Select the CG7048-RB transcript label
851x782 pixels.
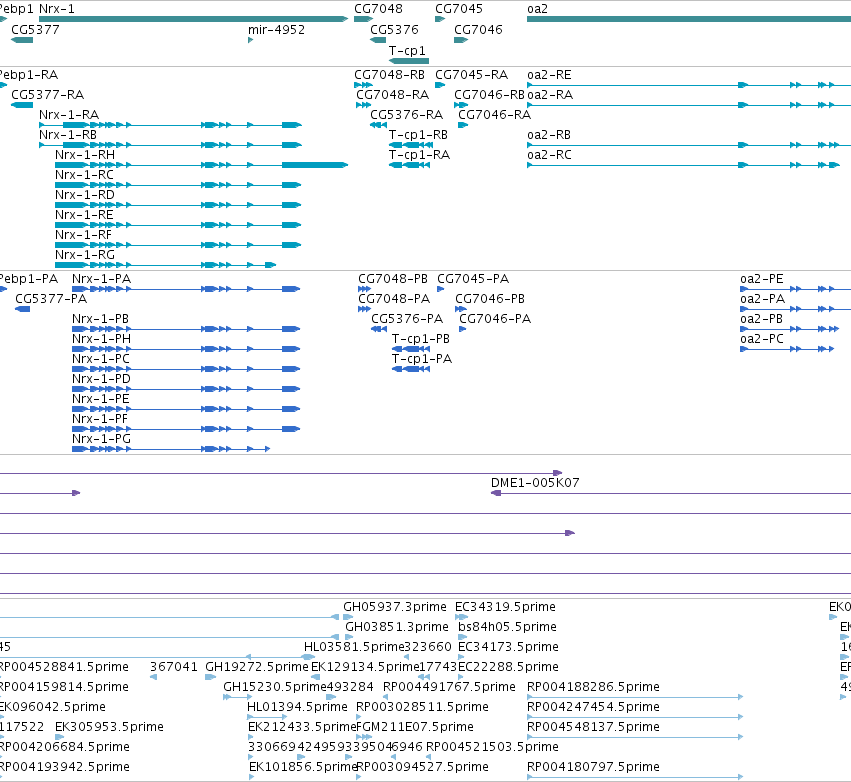coord(390,75)
